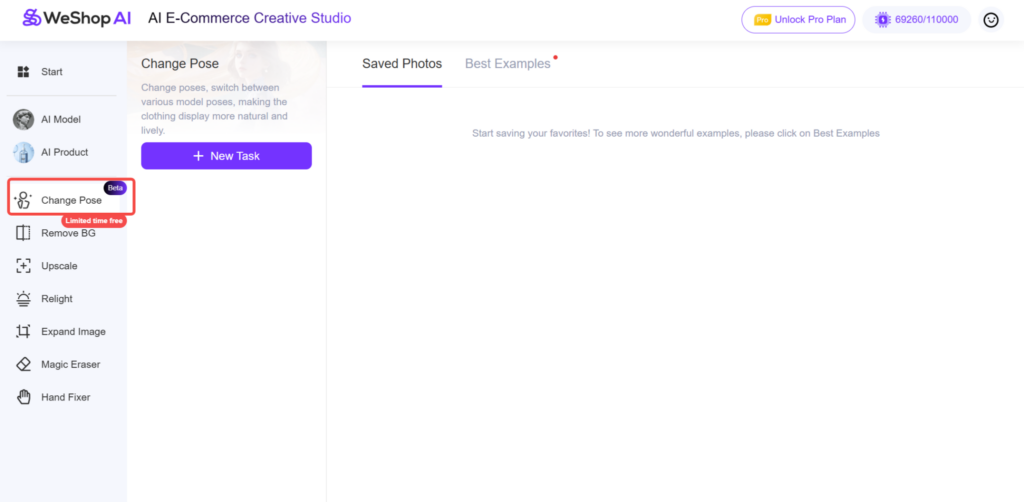Click the smiley profile avatar icon
The height and width of the screenshot is (502, 1024).
pyautogui.click(x=991, y=20)
